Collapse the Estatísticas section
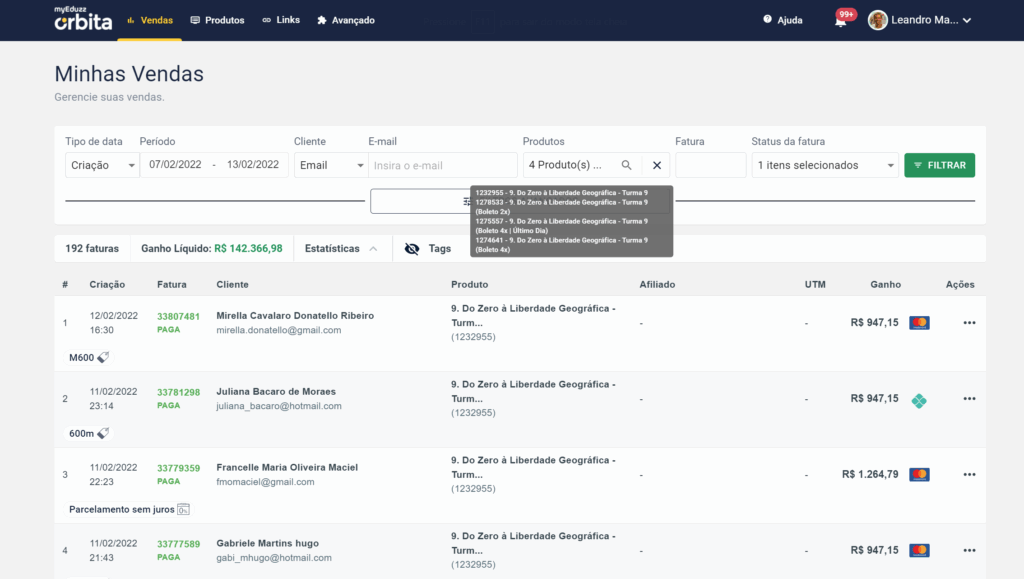Viewport: 1024px width, 579px height. point(342,249)
